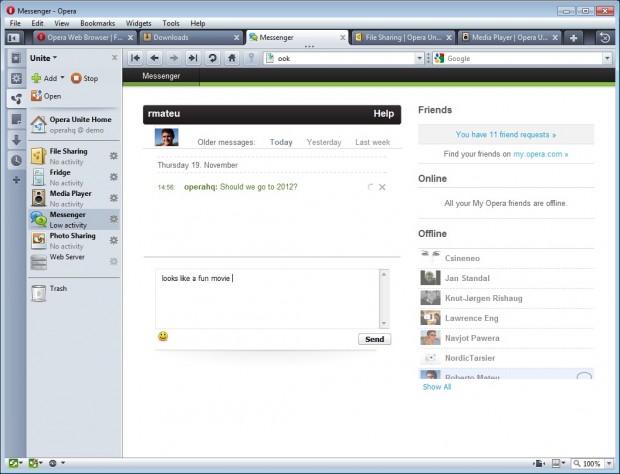The image size is (620, 474).
Task: Close the Unite panel
Action: coord(114,58)
